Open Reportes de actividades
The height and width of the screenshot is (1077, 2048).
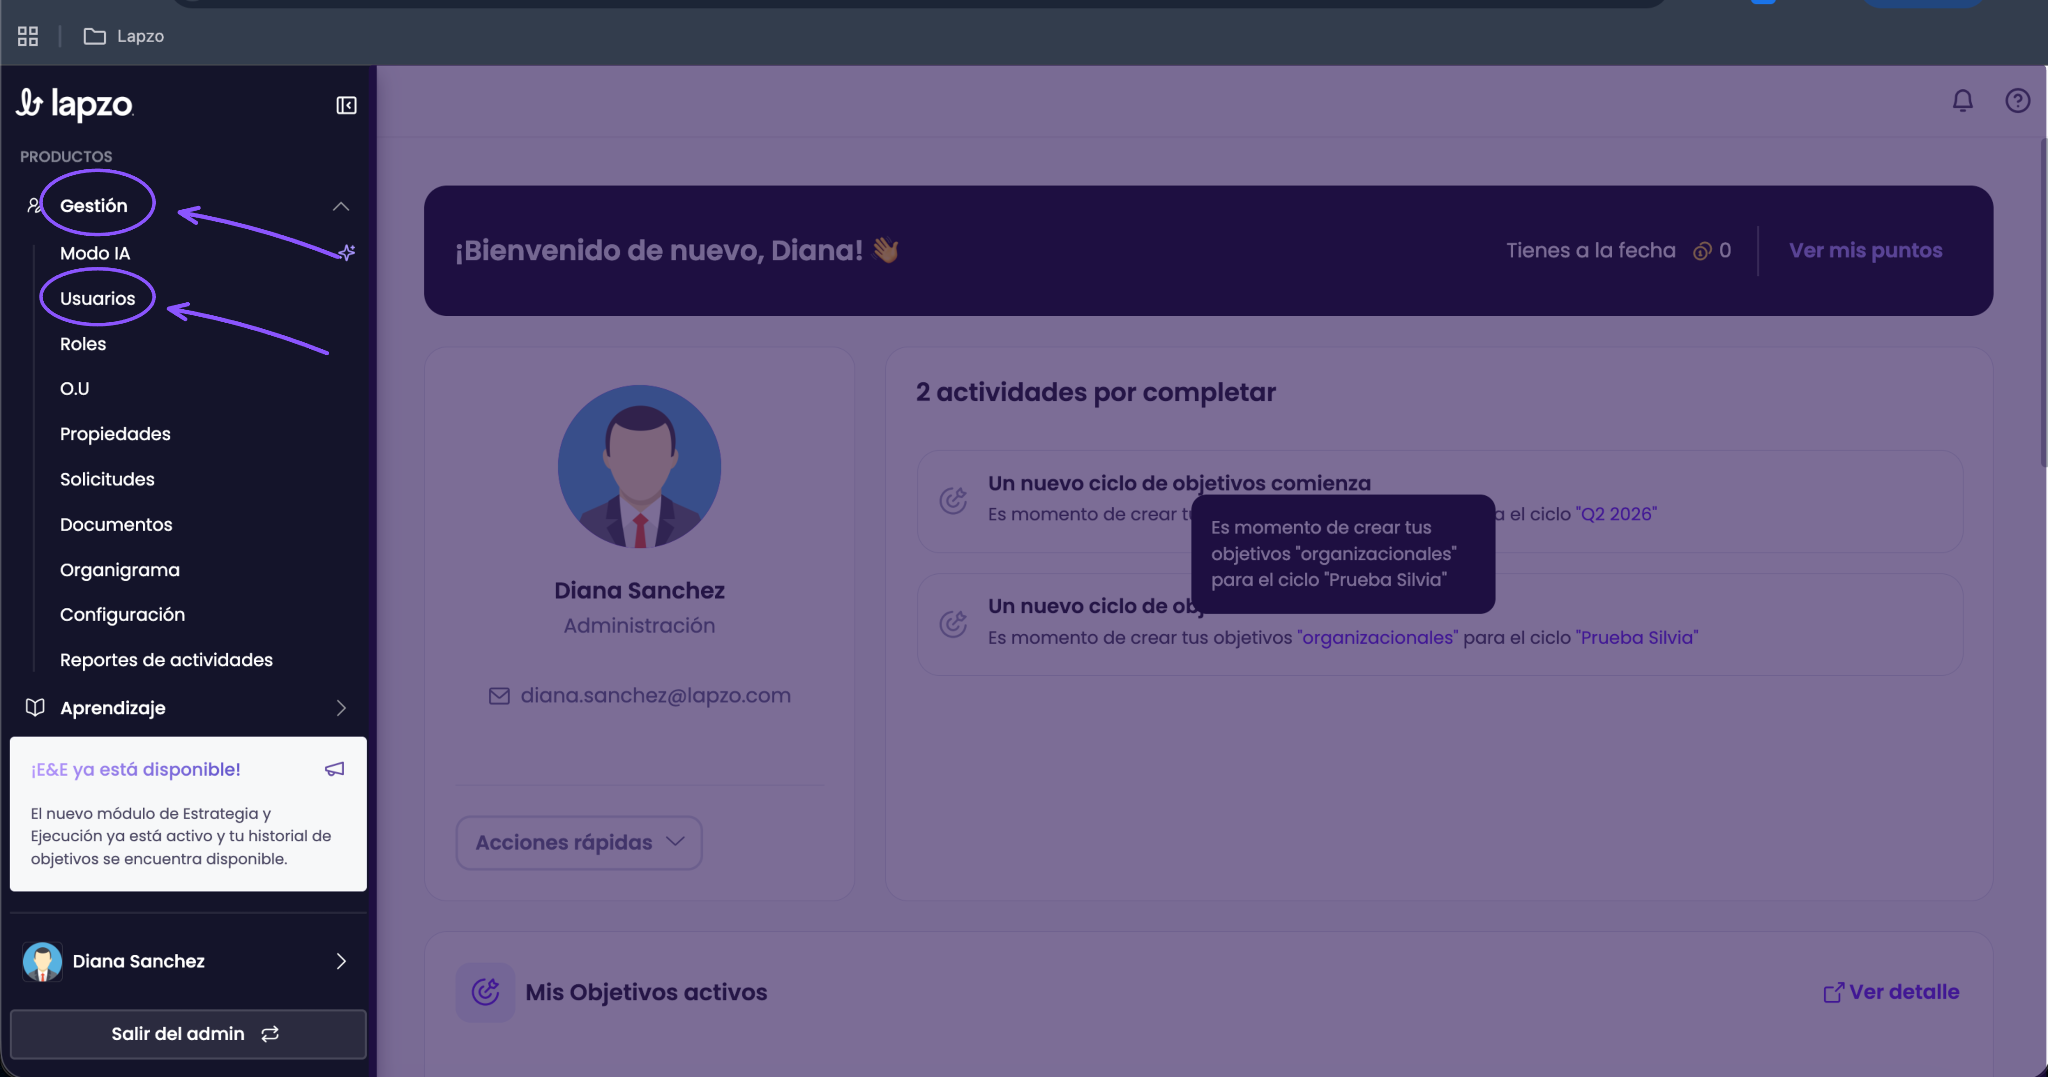point(166,660)
